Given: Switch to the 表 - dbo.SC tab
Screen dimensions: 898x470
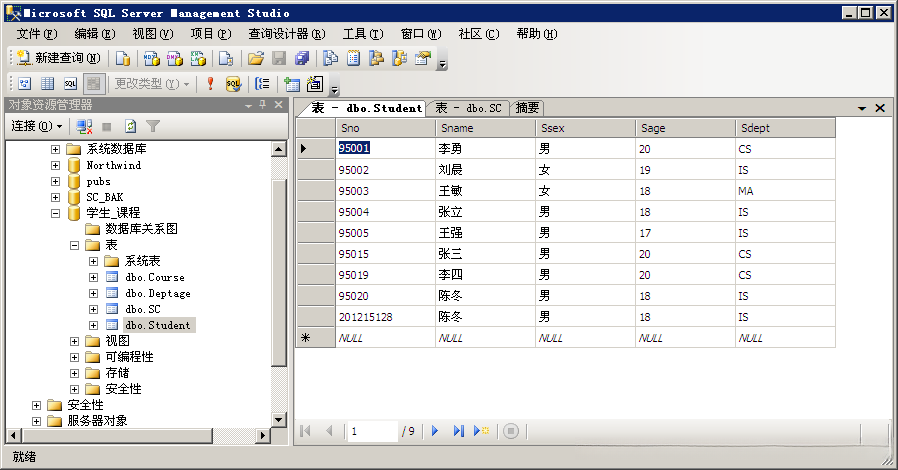Looking at the screenshot, I should (468, 108).
